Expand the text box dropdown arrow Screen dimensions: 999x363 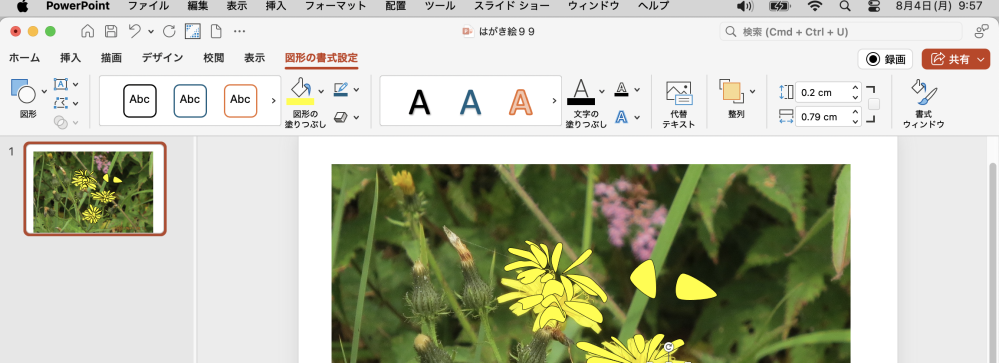[x=76, y=84]
